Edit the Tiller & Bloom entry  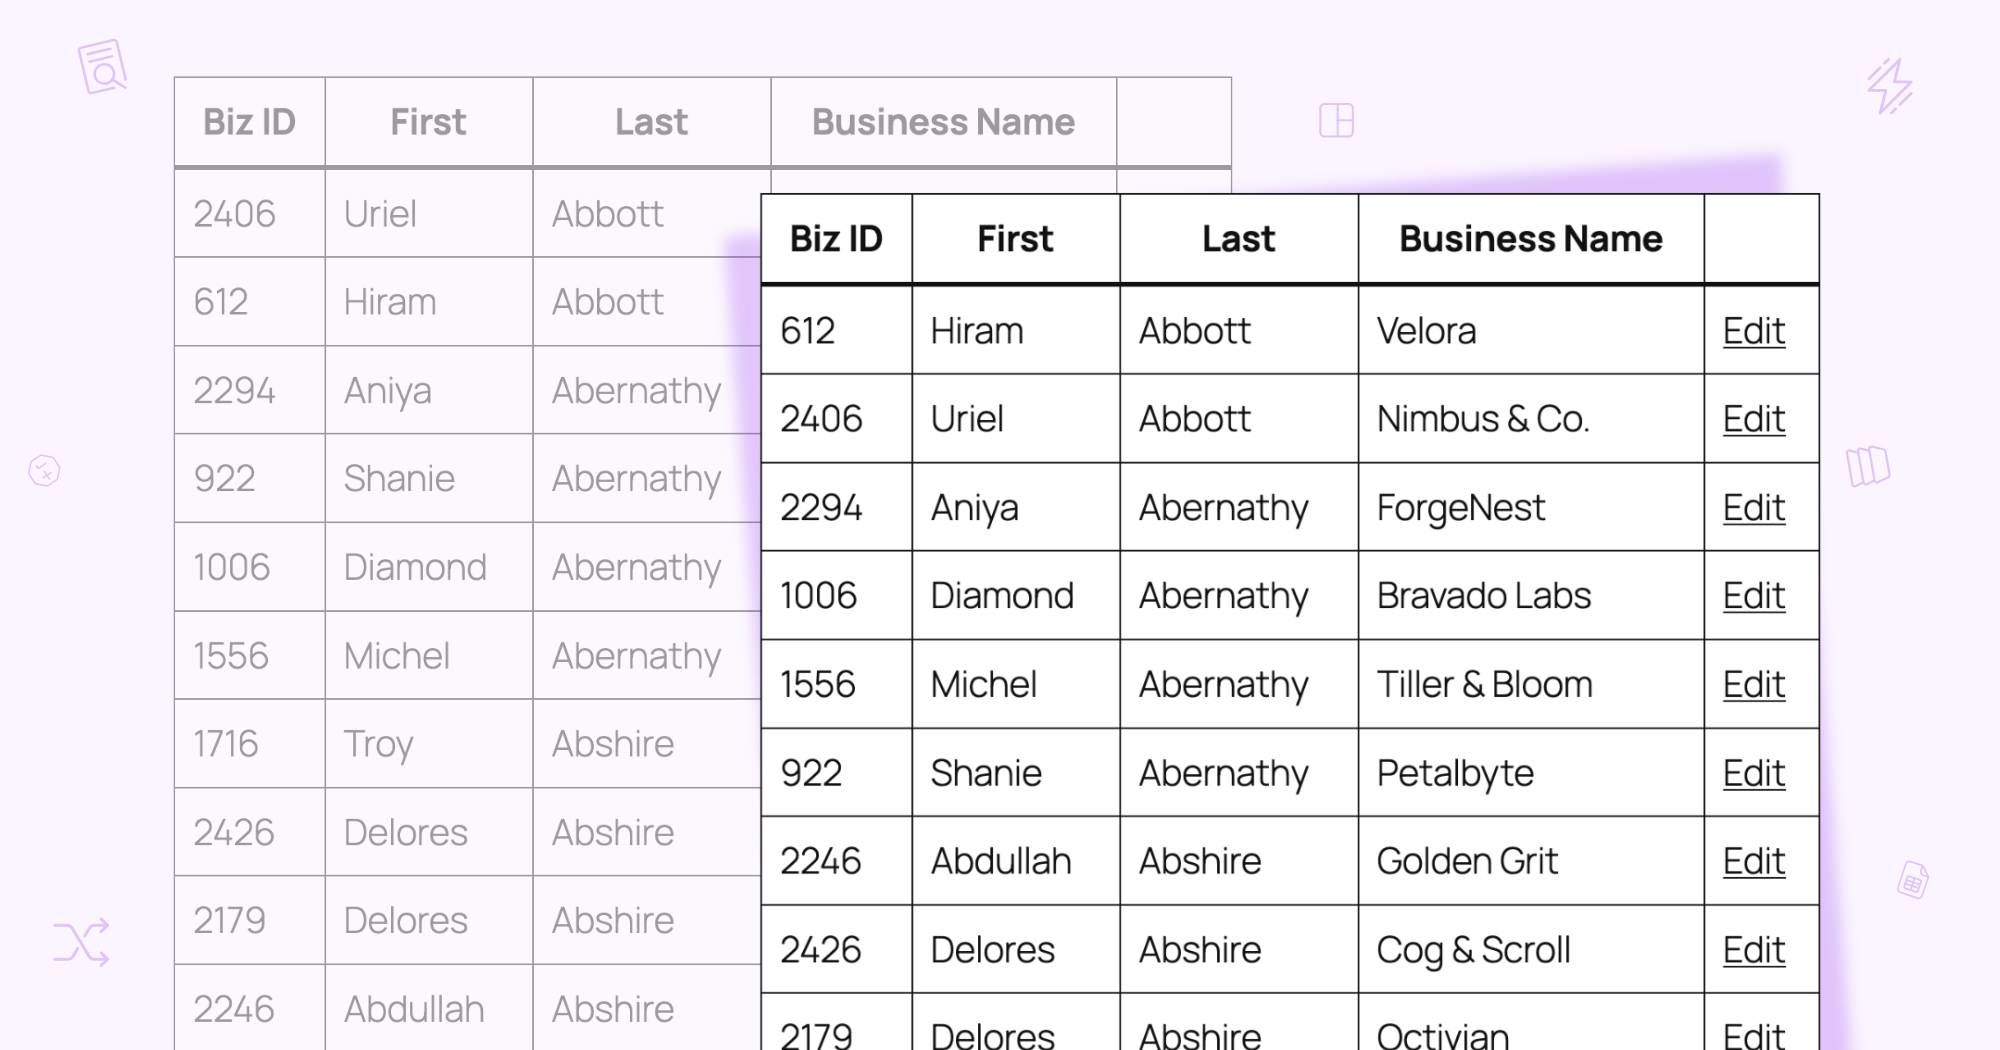tap(1753, 685)
